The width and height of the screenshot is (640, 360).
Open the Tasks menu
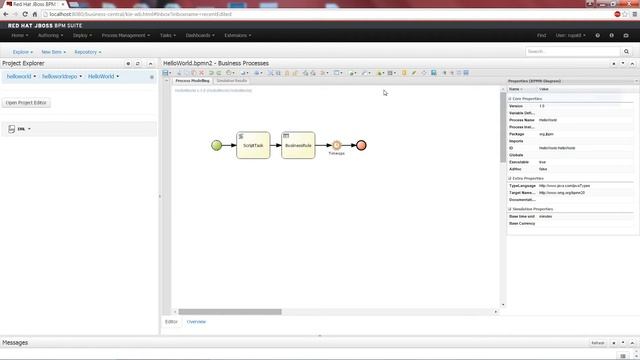168,36
